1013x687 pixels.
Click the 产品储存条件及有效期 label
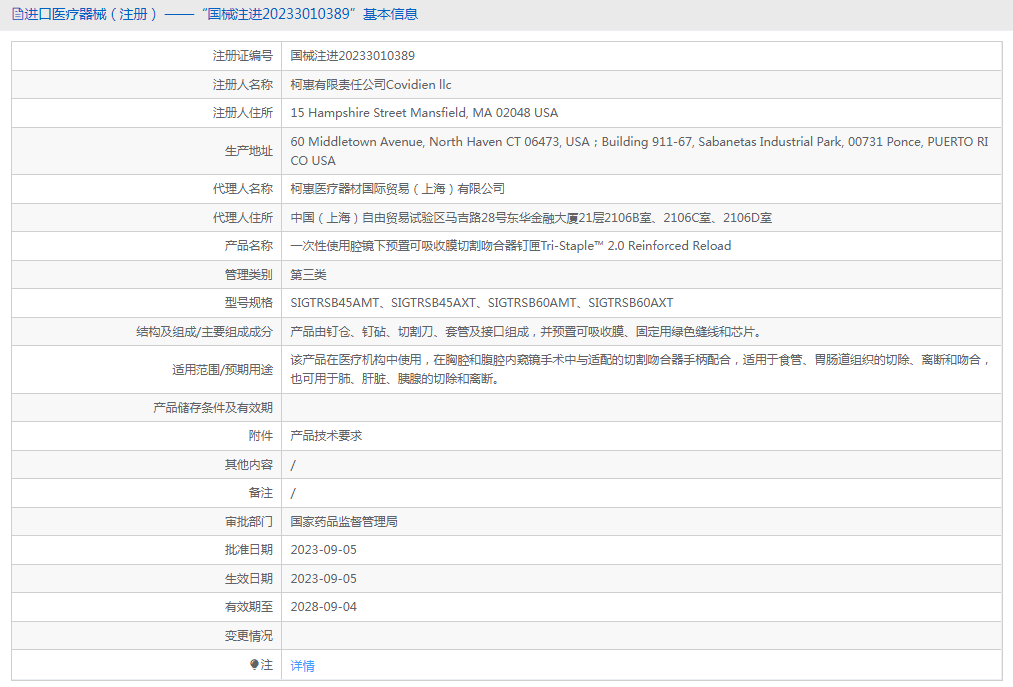213,408
